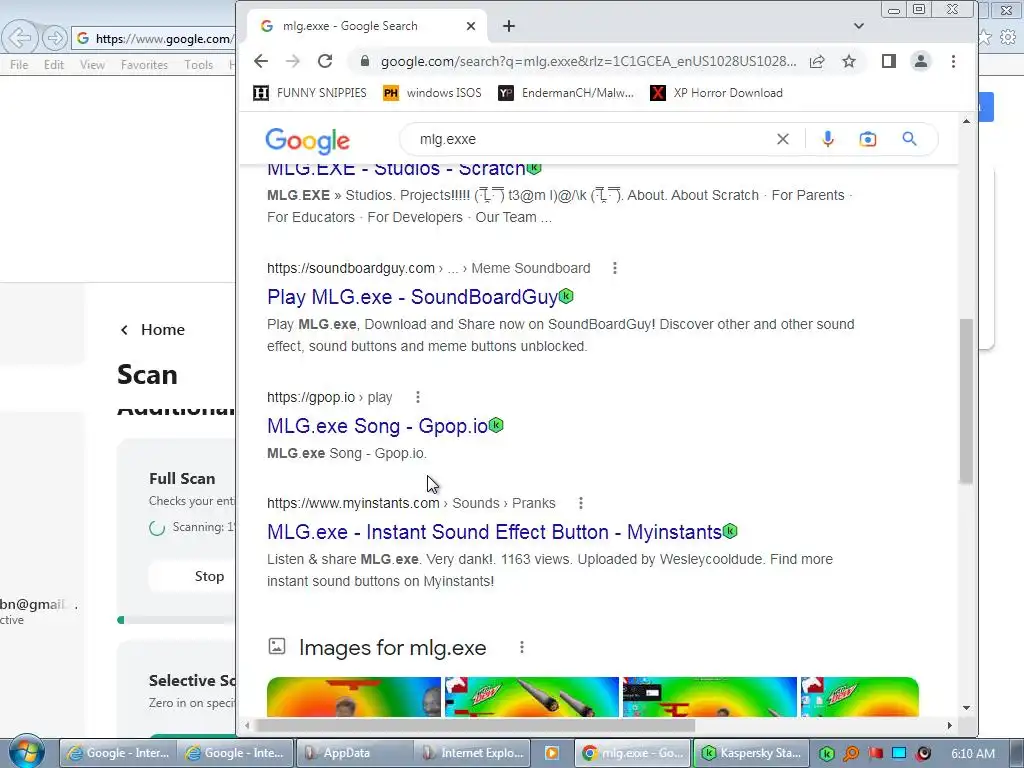Open first MLG image thumbnail
This screenshot has height=768, width=1024.
coord(354,697)
